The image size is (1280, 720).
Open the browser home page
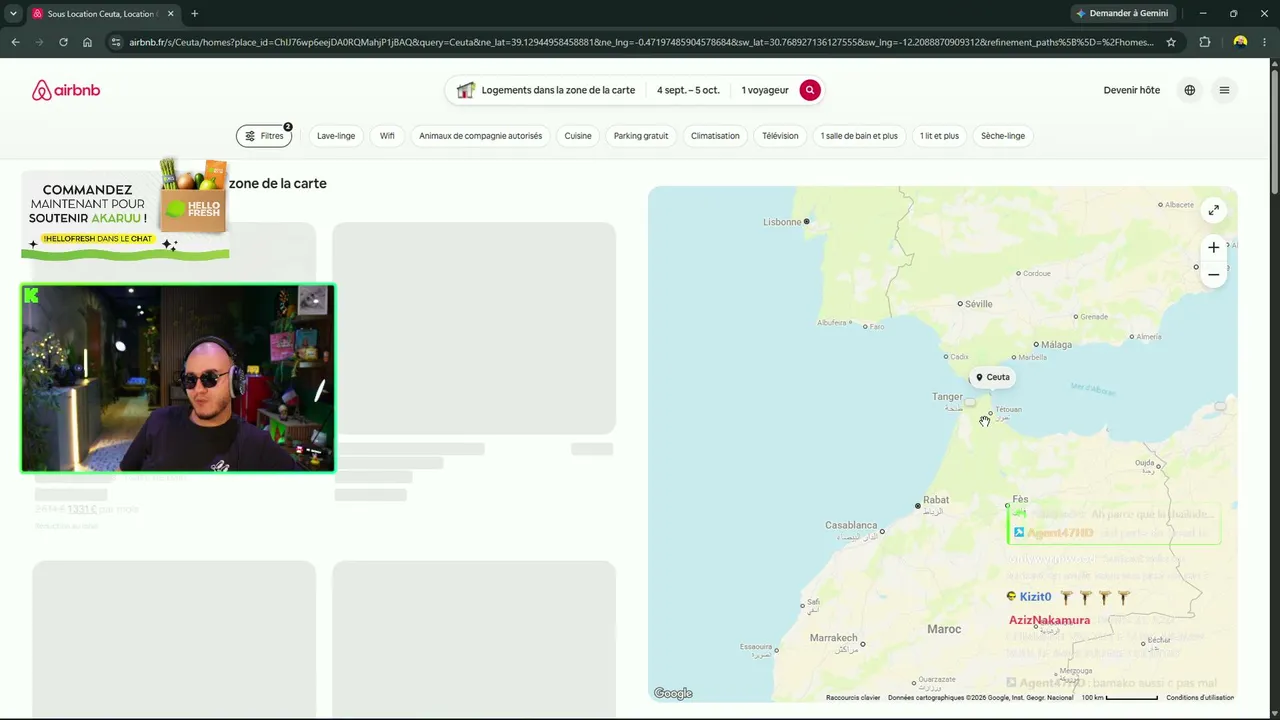pos(87,42)
